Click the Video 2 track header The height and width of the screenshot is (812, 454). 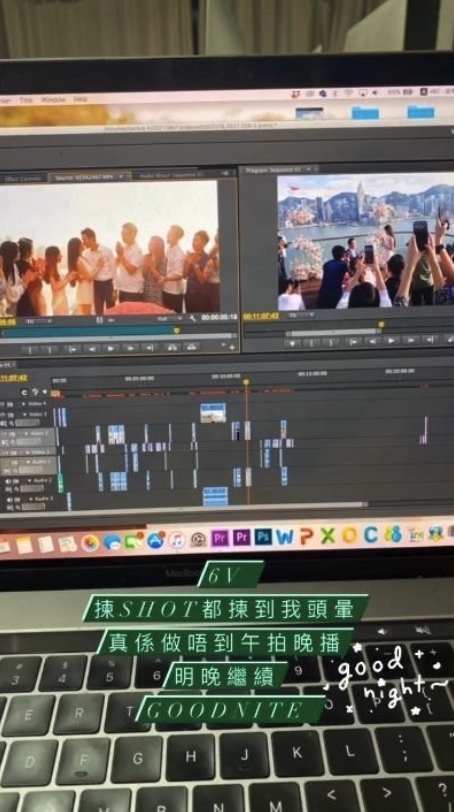click(x=28, y=438)
